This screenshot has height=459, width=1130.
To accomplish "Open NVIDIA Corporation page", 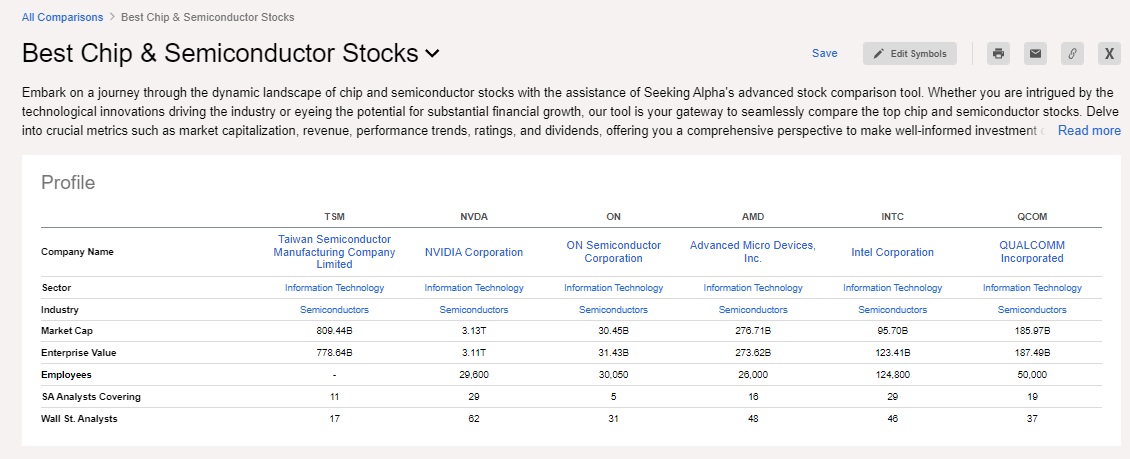I will point(474,252).
